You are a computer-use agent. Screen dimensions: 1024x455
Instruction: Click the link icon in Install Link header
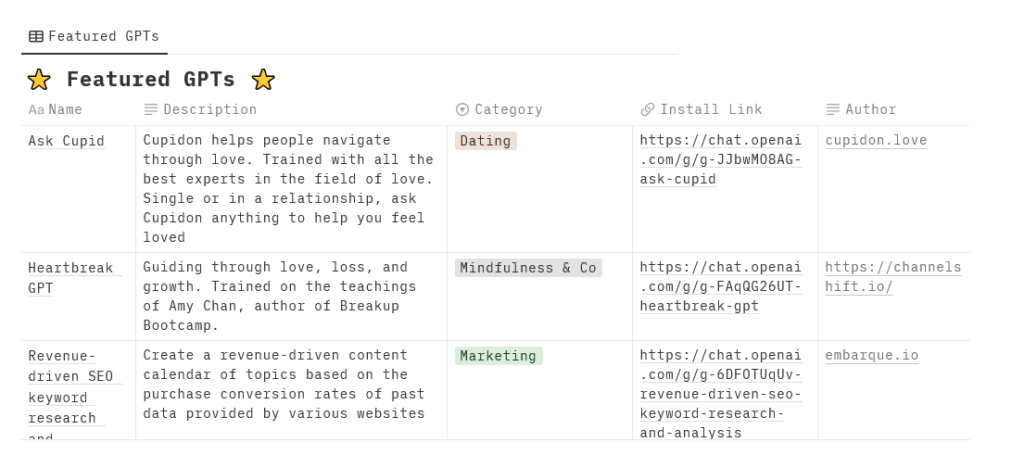coord(648,110)
